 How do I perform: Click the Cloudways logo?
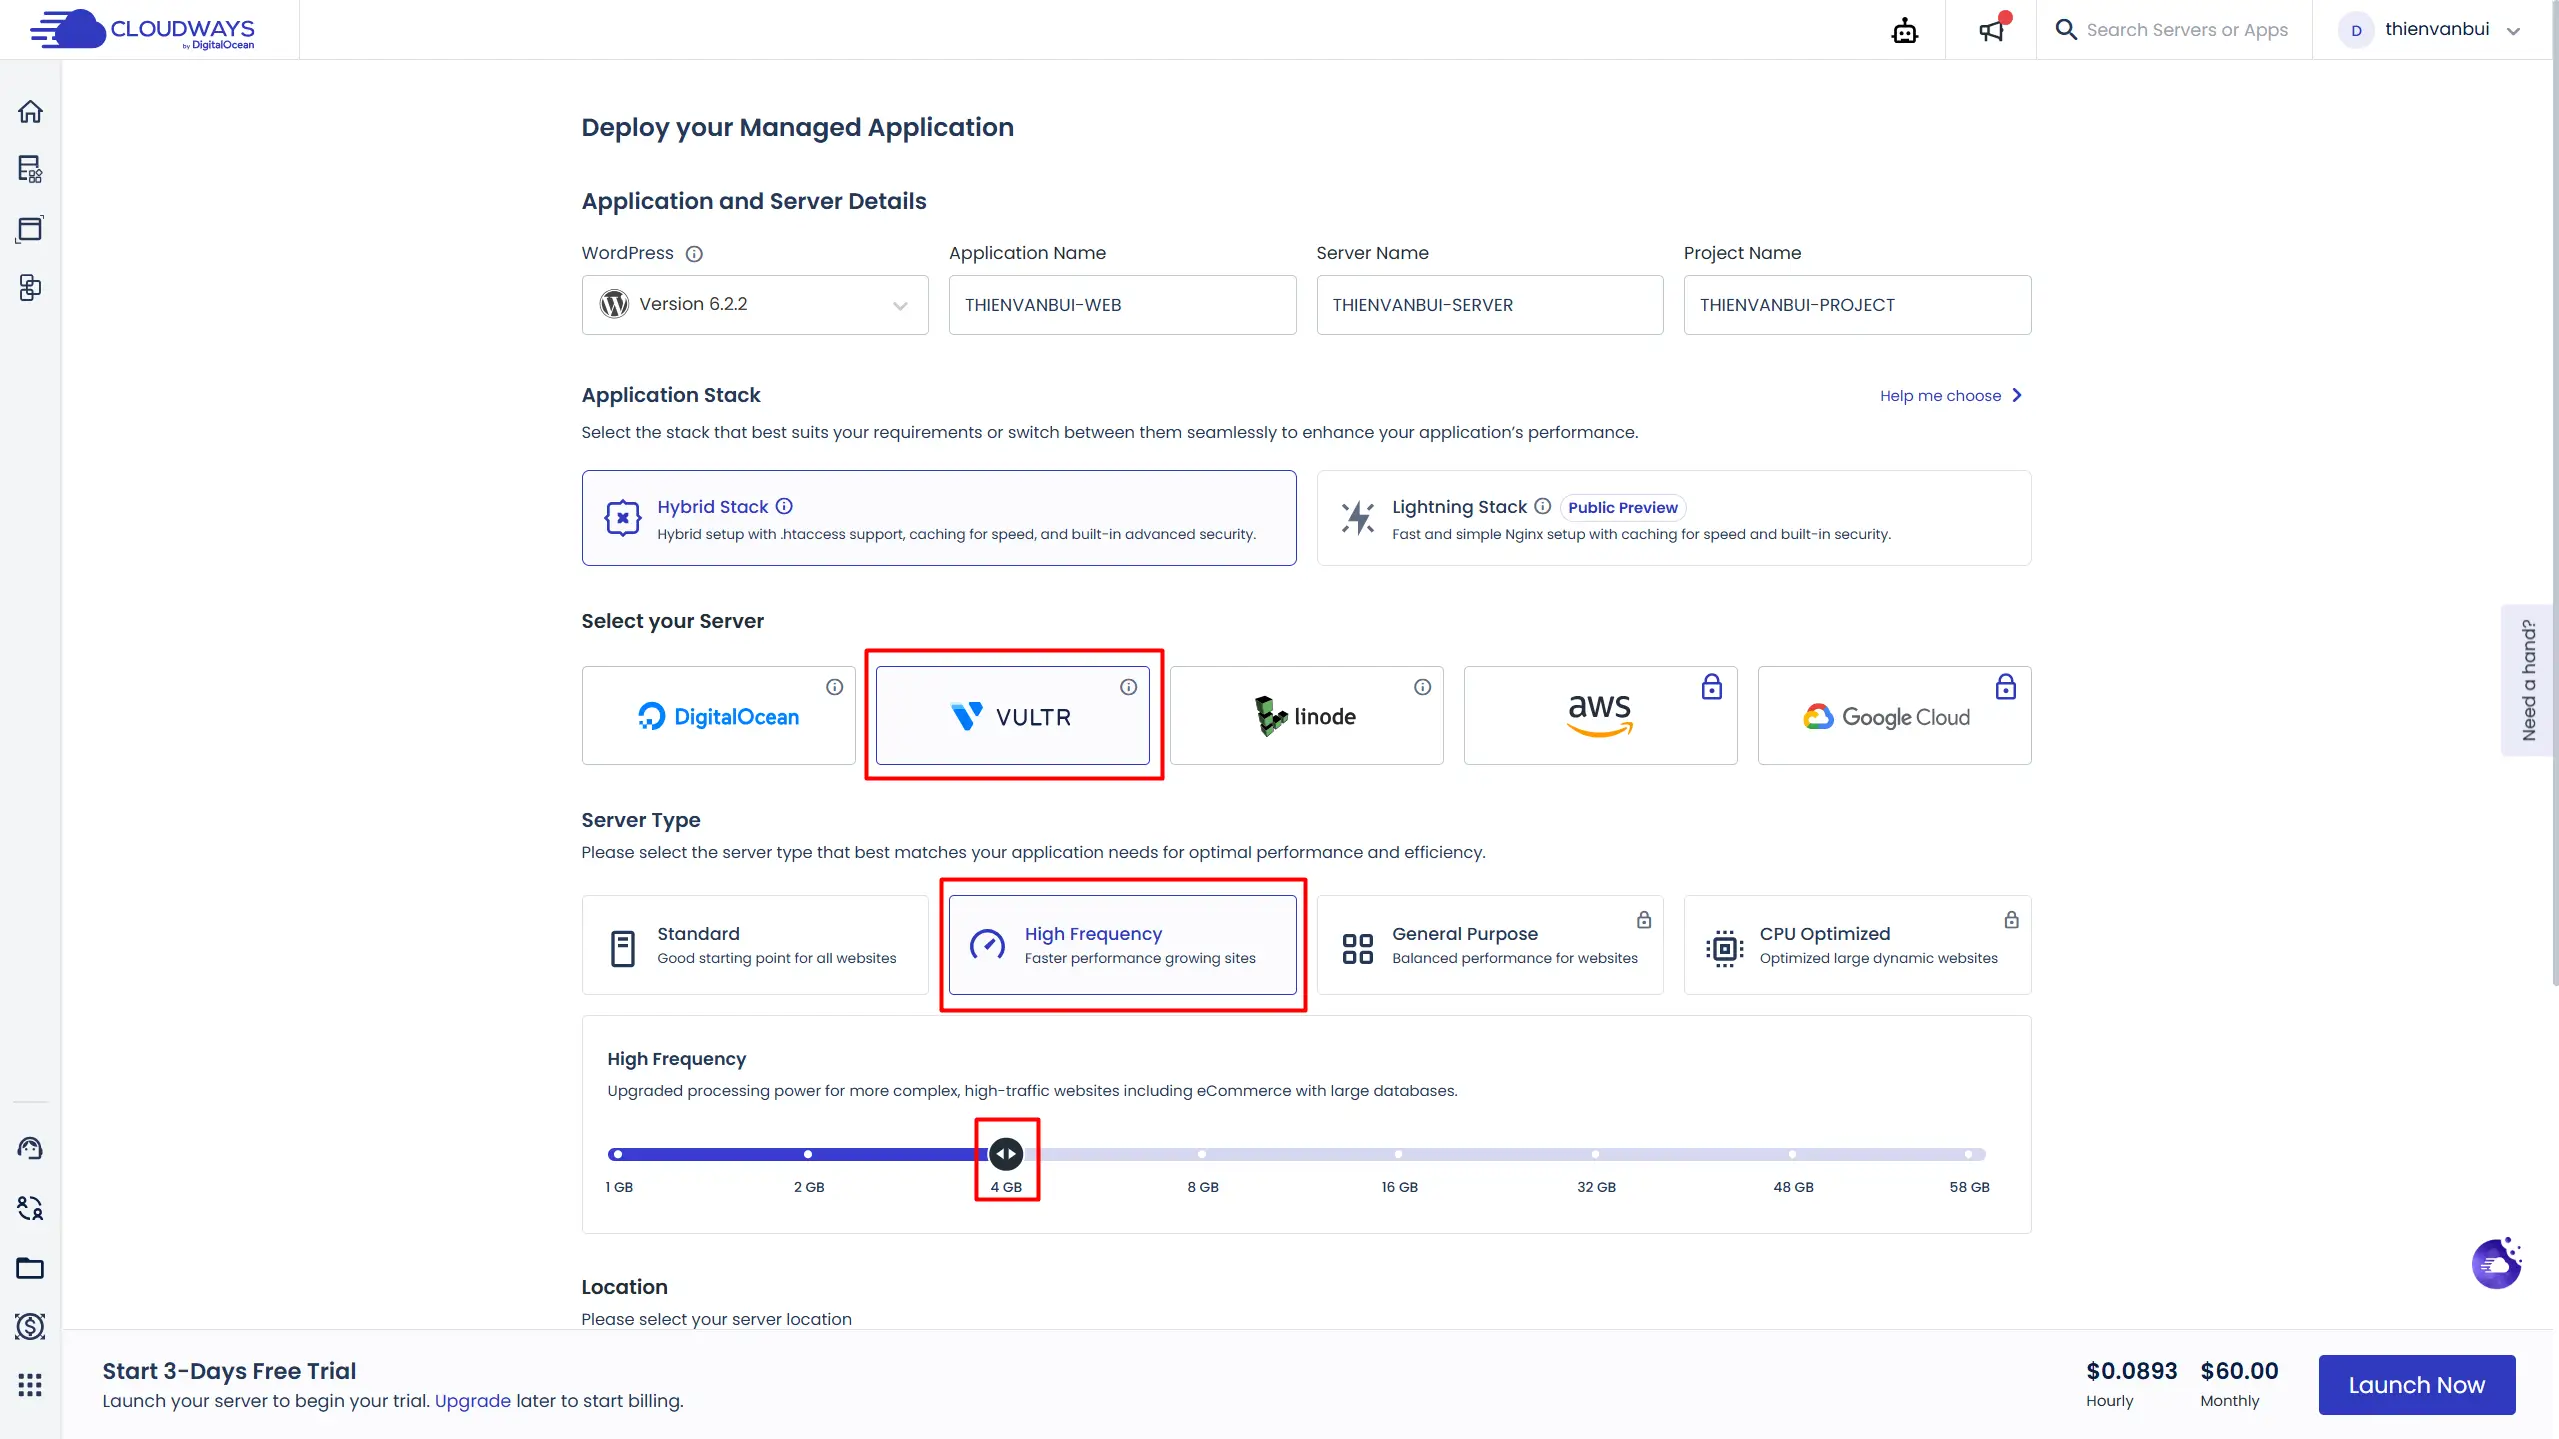pyautogui.click(x=142, y=30)
